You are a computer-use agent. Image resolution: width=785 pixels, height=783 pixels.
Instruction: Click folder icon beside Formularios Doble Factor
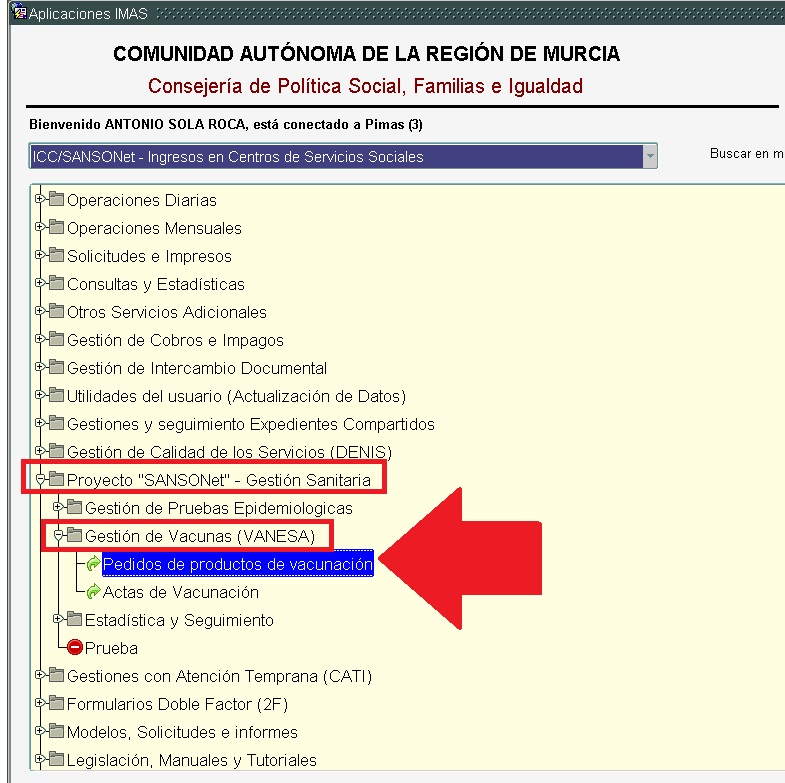55,704
